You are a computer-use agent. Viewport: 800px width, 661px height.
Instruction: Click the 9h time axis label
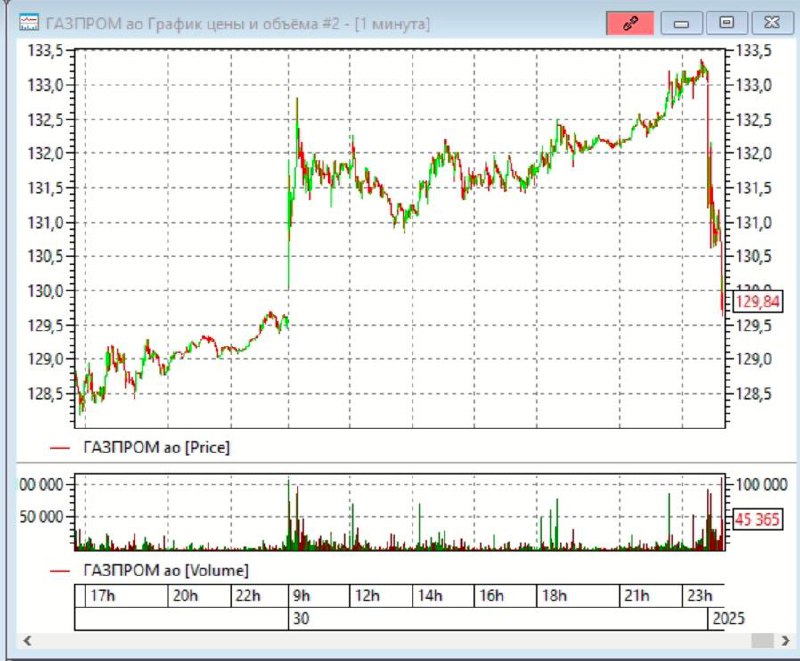pyautogui.click(x=301, y=595)
